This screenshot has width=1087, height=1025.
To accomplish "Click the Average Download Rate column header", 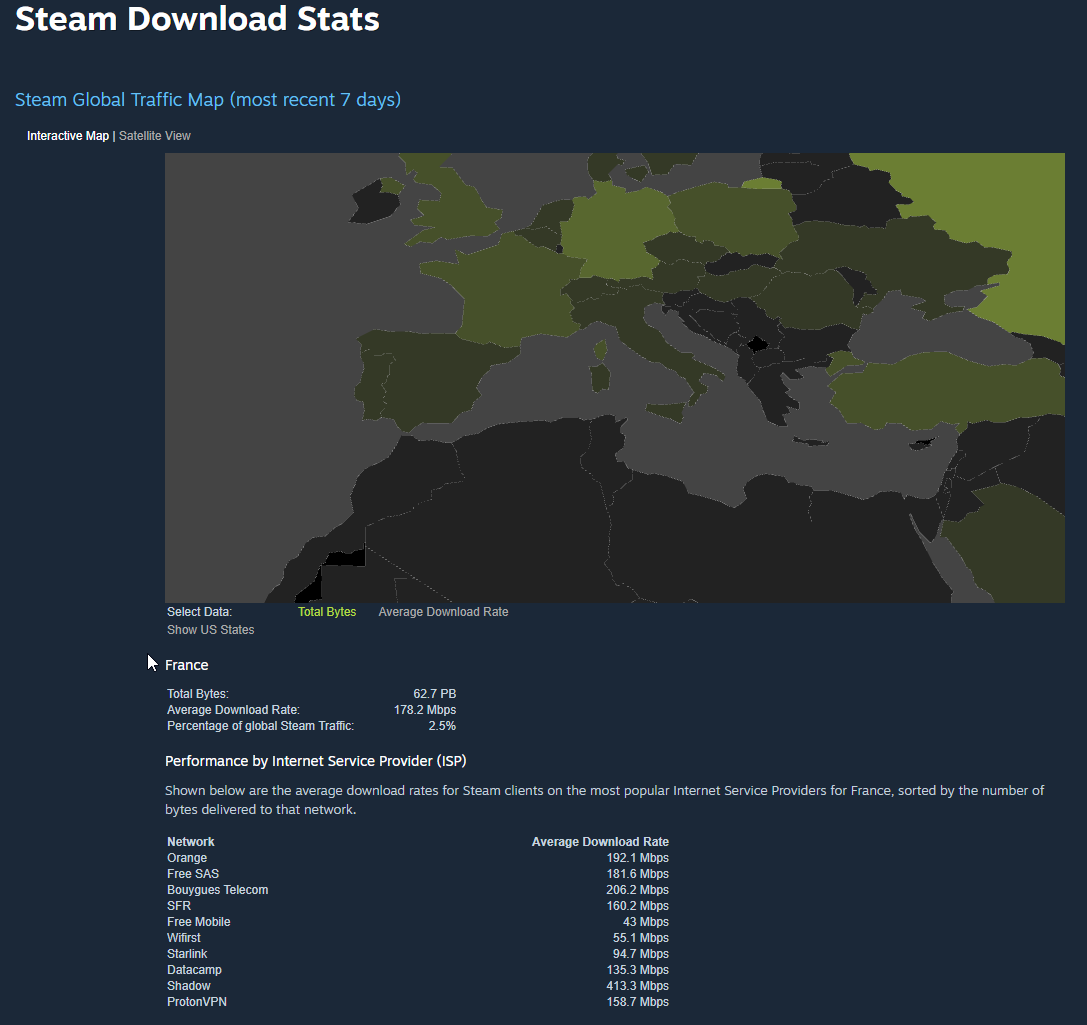I will pos(600,841).
